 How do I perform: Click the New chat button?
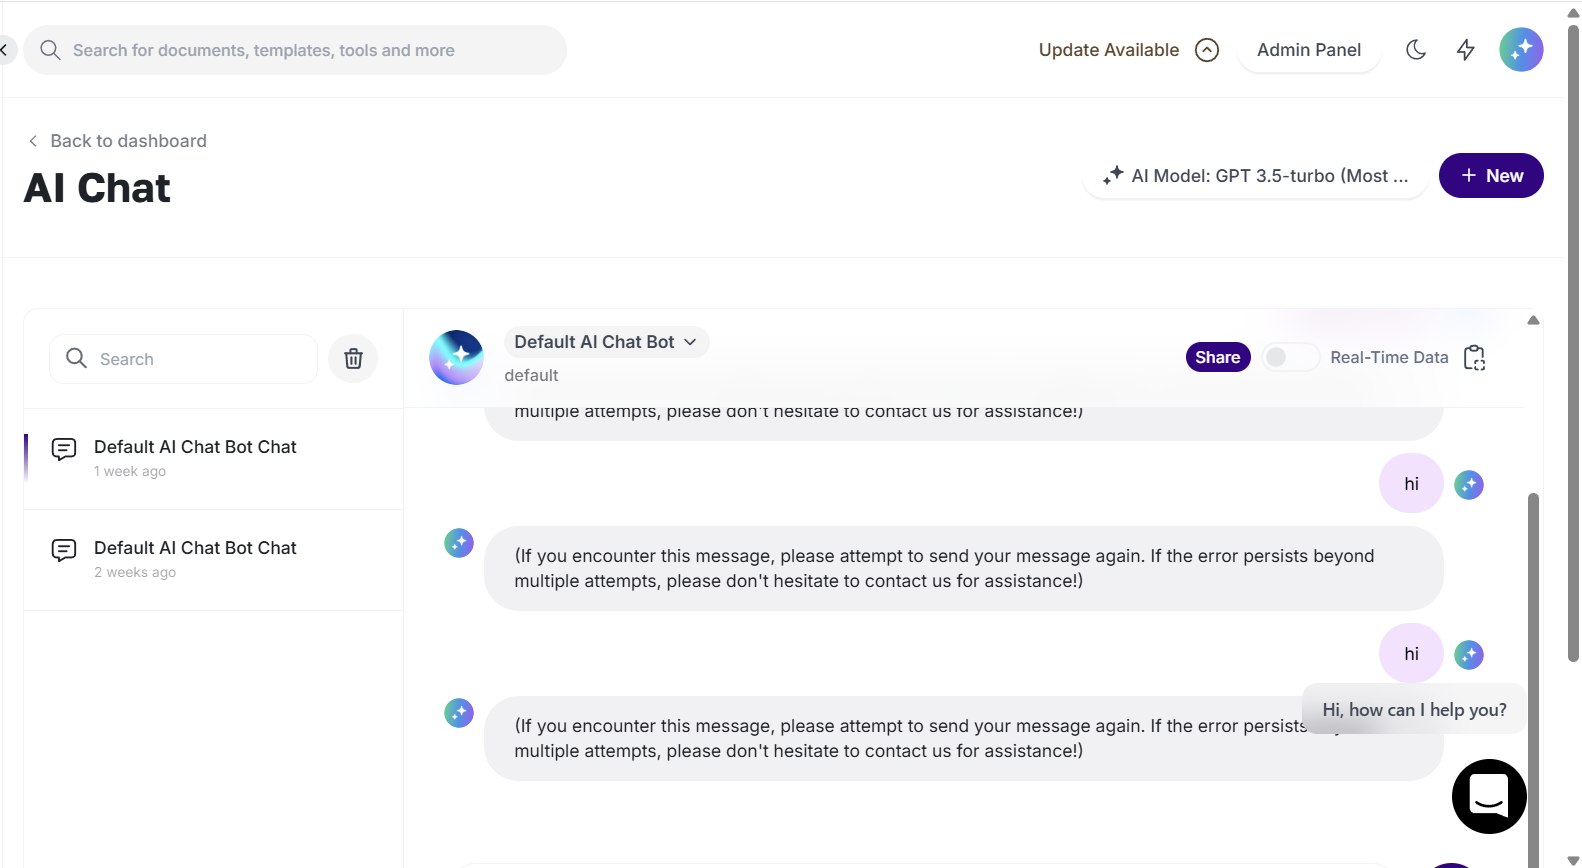(1490, 176)
